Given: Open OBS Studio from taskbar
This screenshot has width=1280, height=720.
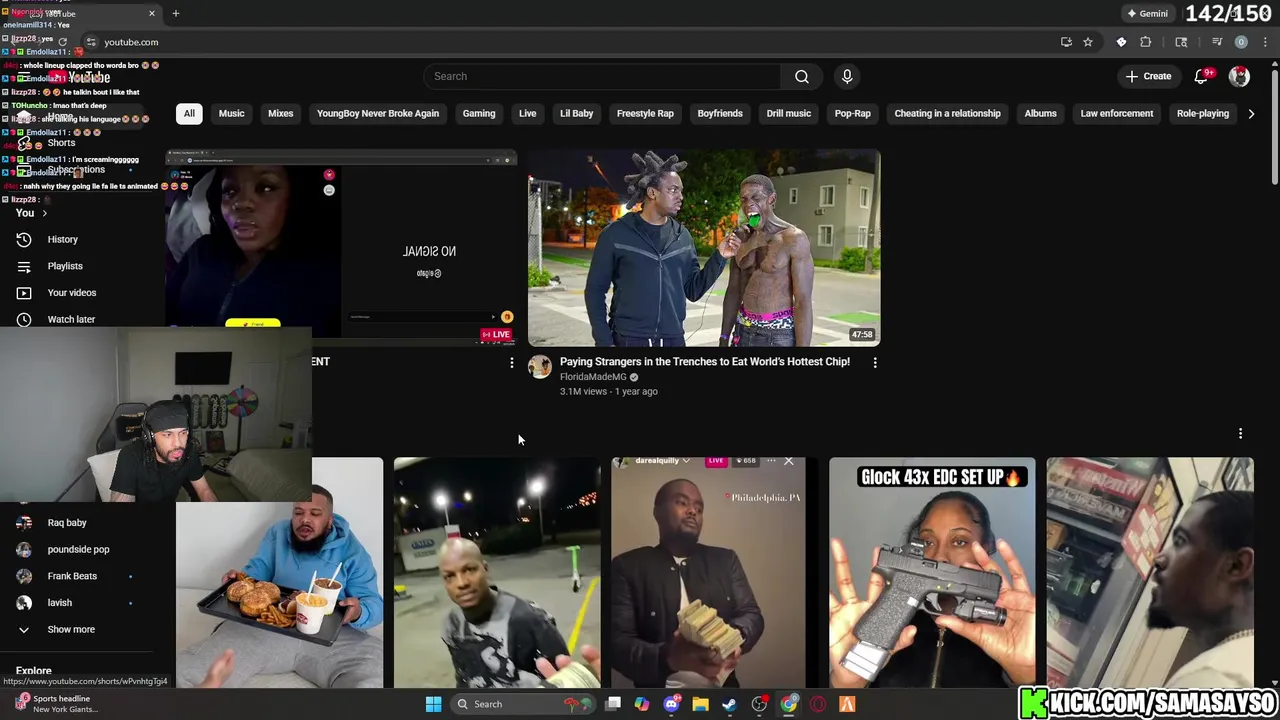Looking at the screenshot, I should 760,704.
